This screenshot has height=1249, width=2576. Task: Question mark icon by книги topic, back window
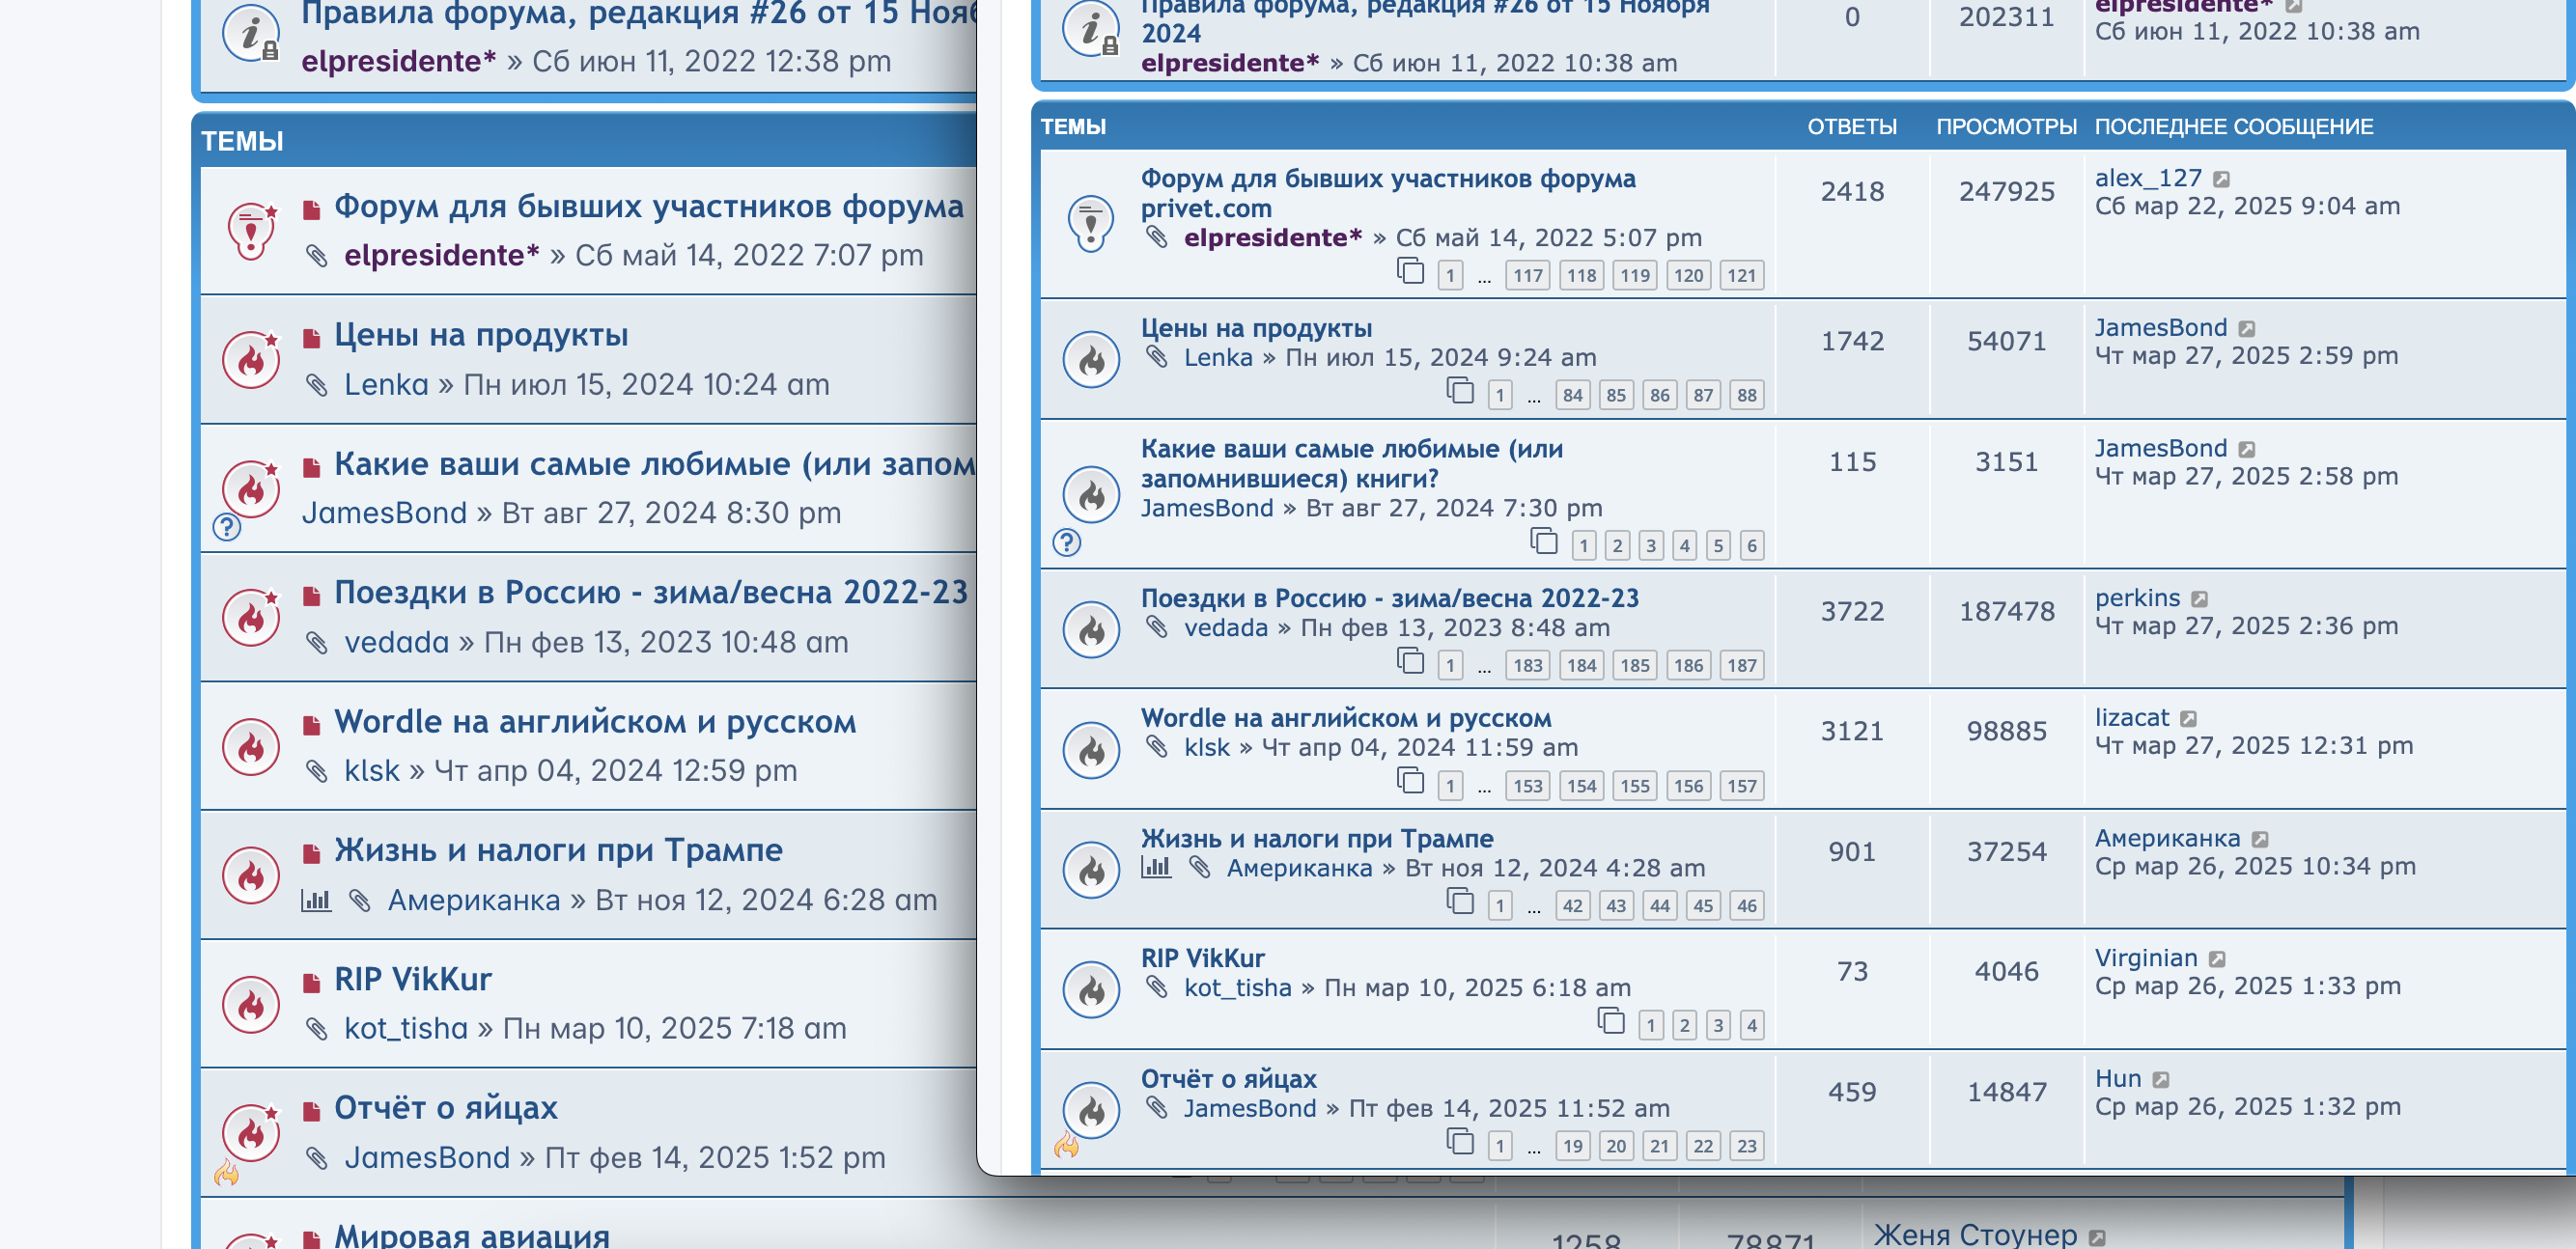tap(227, 527)
